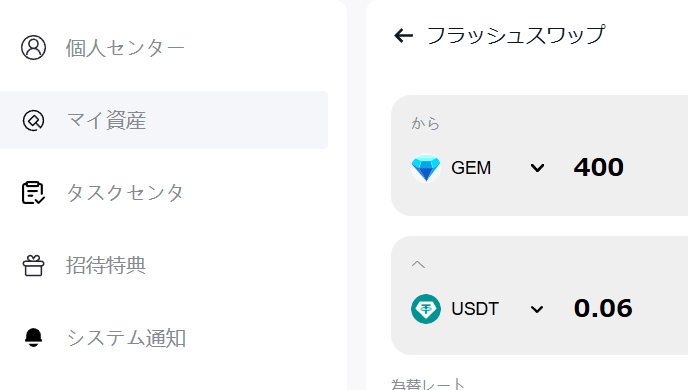
Task: Open the GEM token selector label
Action: [471, 168]
